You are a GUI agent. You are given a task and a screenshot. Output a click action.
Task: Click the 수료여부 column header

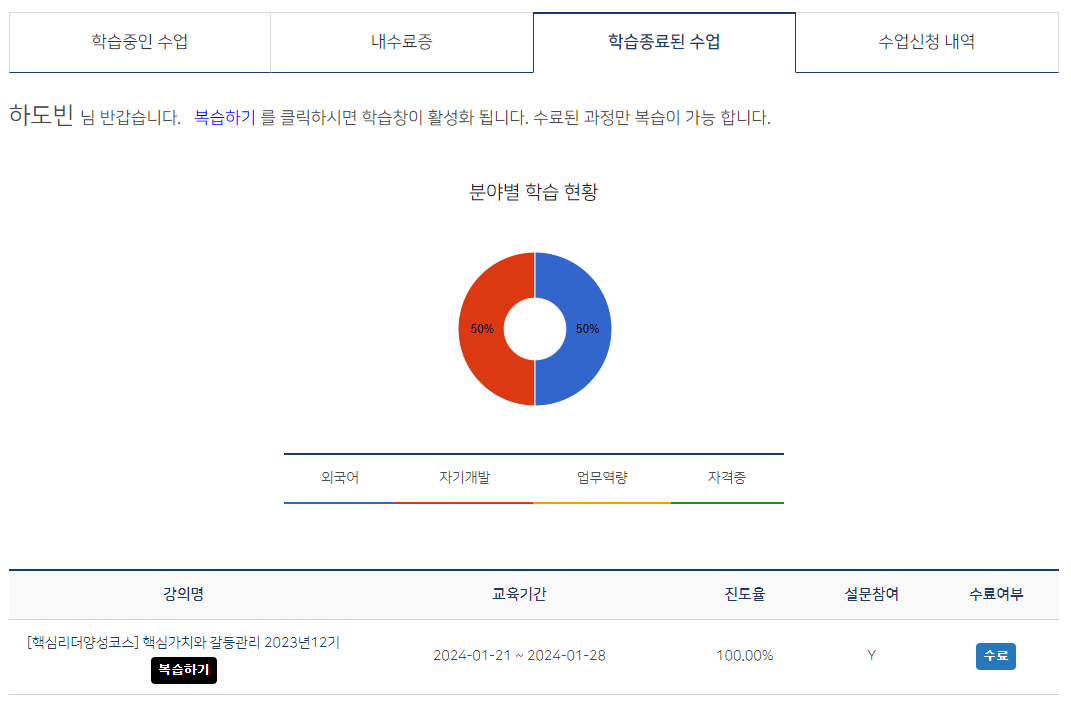996,594
